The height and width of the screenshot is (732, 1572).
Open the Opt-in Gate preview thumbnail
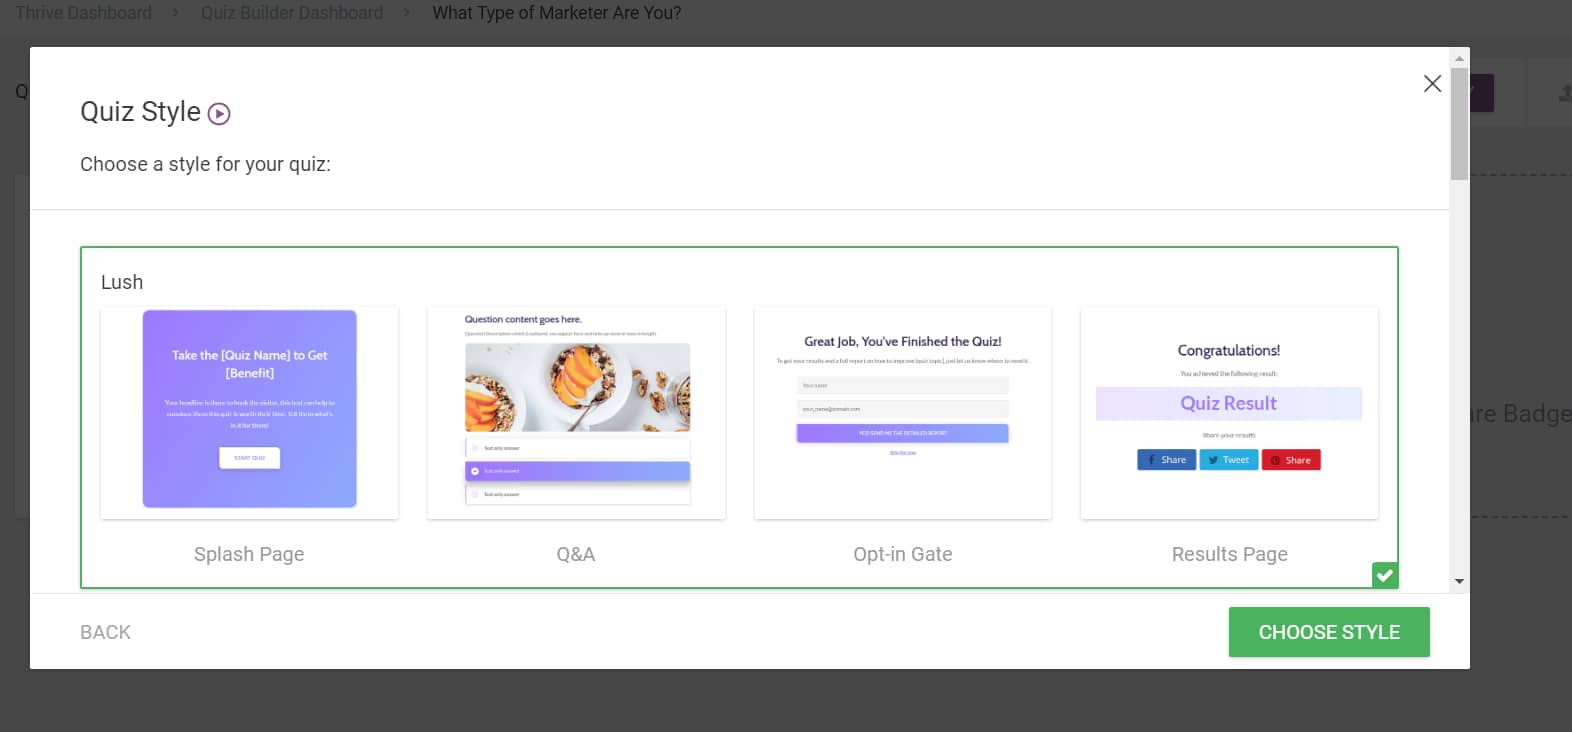tap(902, 412)
